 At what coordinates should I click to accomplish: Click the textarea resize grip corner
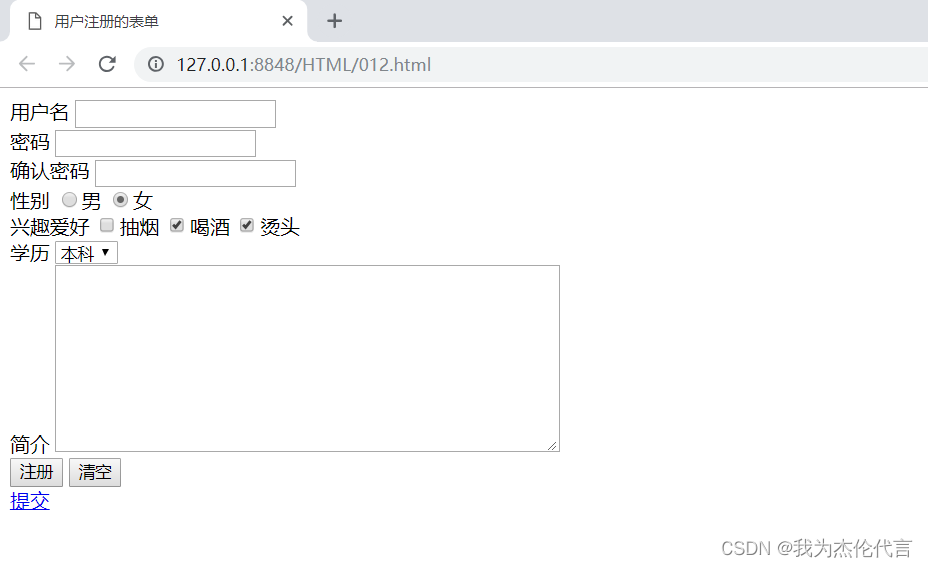click(x=552, y=445)
